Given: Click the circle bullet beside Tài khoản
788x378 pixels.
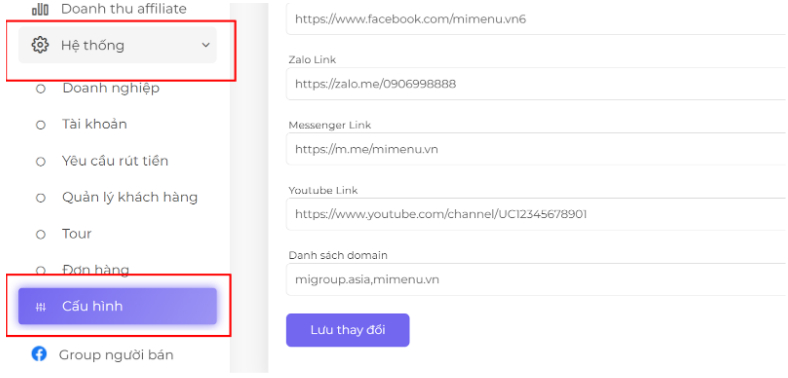Looking at the screenshot, I should pos(41,125).
